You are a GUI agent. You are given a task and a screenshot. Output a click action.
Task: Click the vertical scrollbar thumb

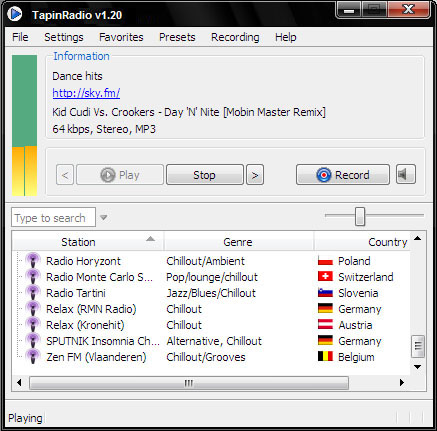point(418,346)
